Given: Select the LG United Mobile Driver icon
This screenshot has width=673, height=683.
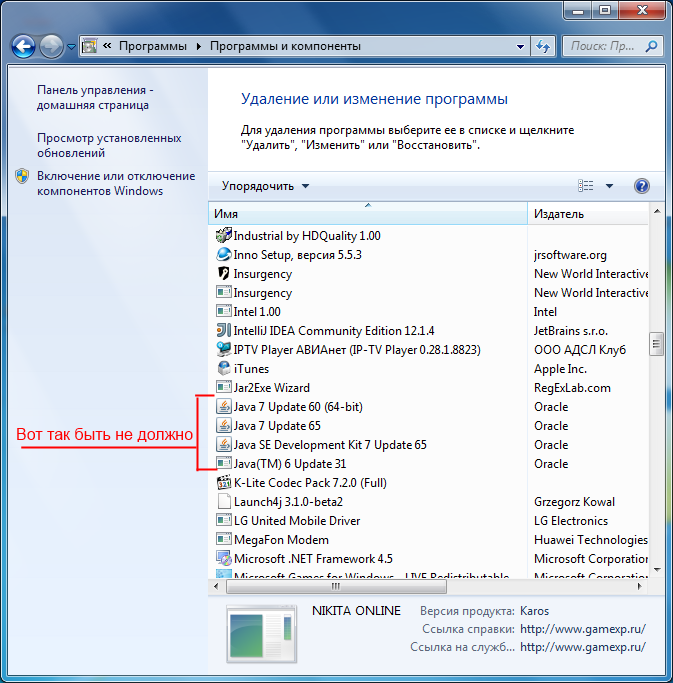Looking at the screenshot, I should (x=223, y=521).
